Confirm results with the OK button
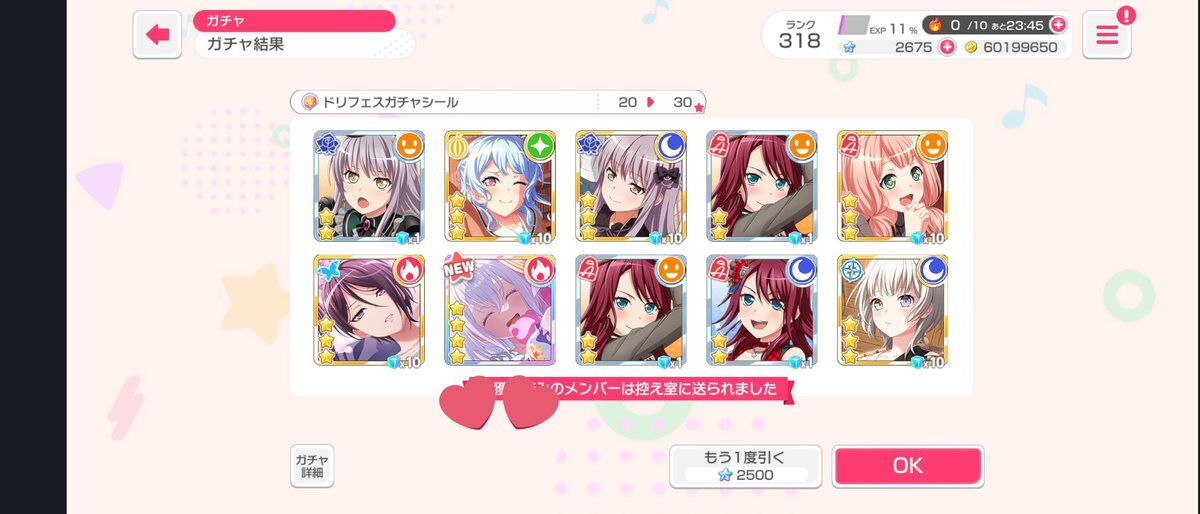 click(x=908, y=466)
